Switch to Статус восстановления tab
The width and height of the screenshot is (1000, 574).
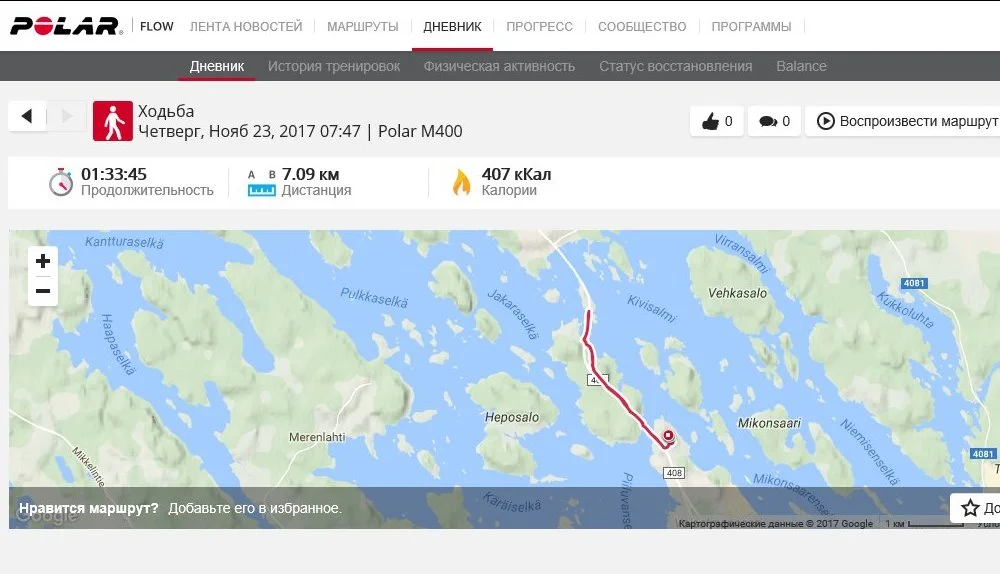click(675, 66)
